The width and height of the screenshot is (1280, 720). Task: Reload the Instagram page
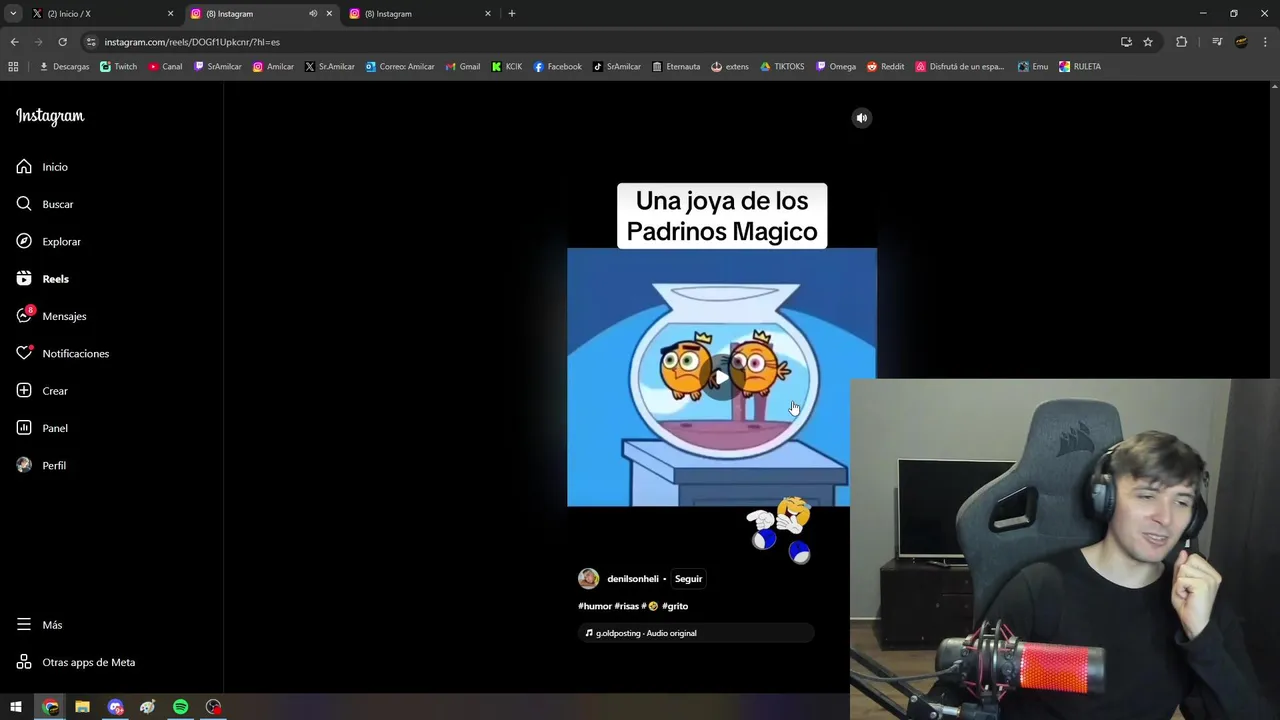click(x=62, y=42)
